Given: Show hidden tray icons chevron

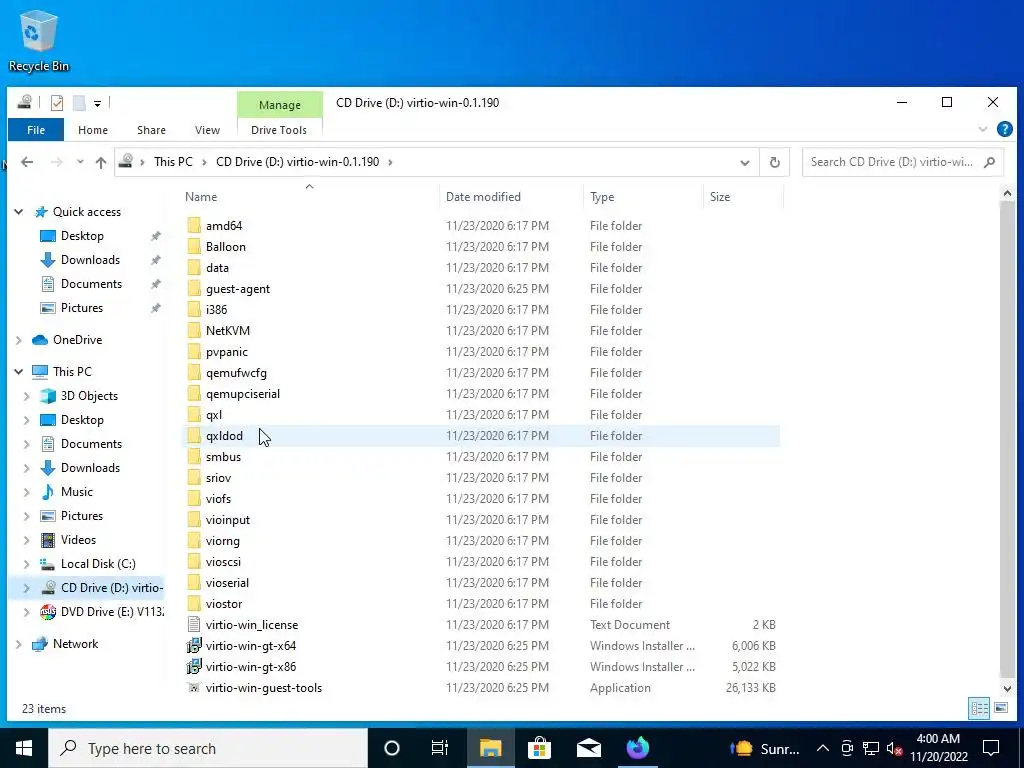Looking at the screenshot, I should [823, 748].
